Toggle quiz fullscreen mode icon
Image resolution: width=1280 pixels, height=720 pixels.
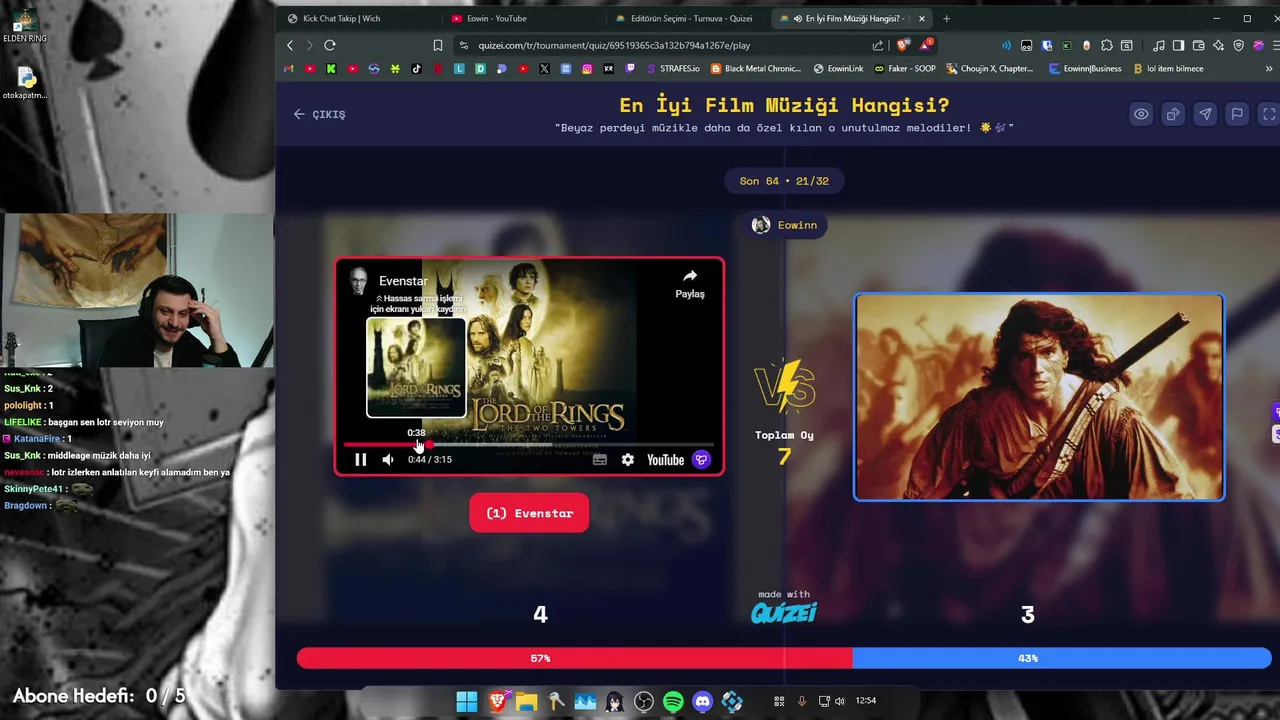1269,114
